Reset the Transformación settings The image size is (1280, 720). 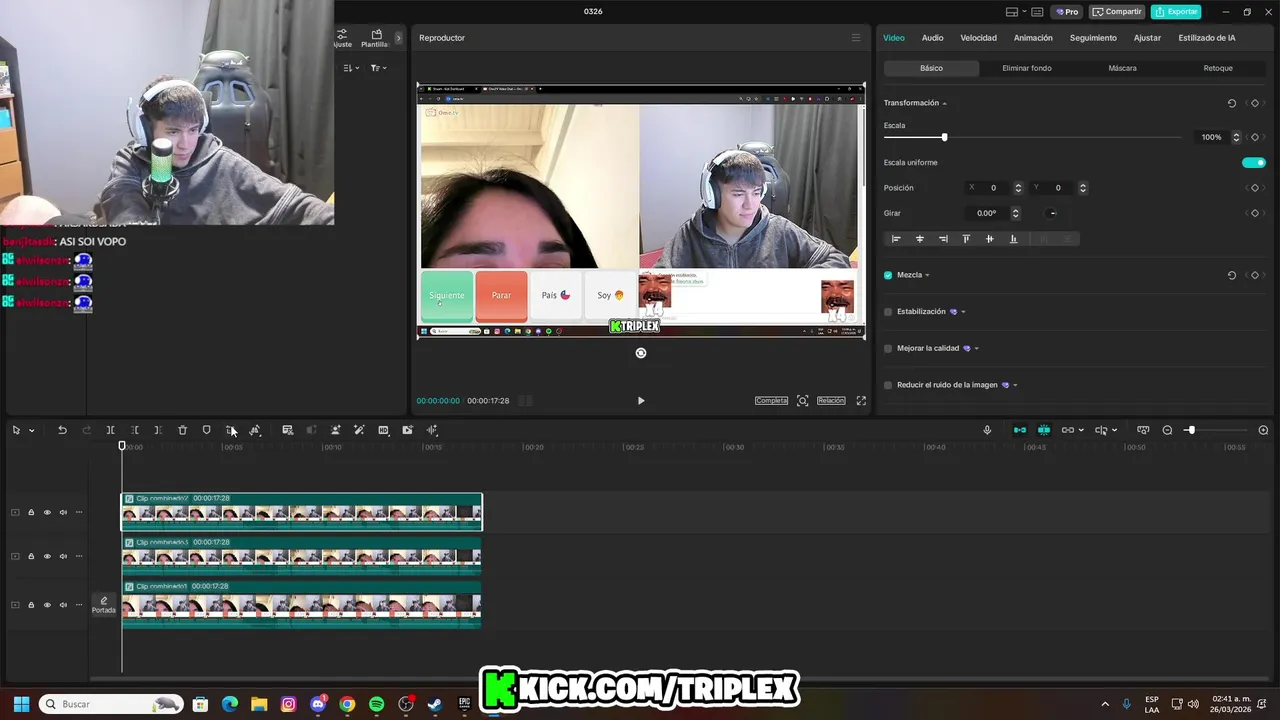click(1231, 103)
